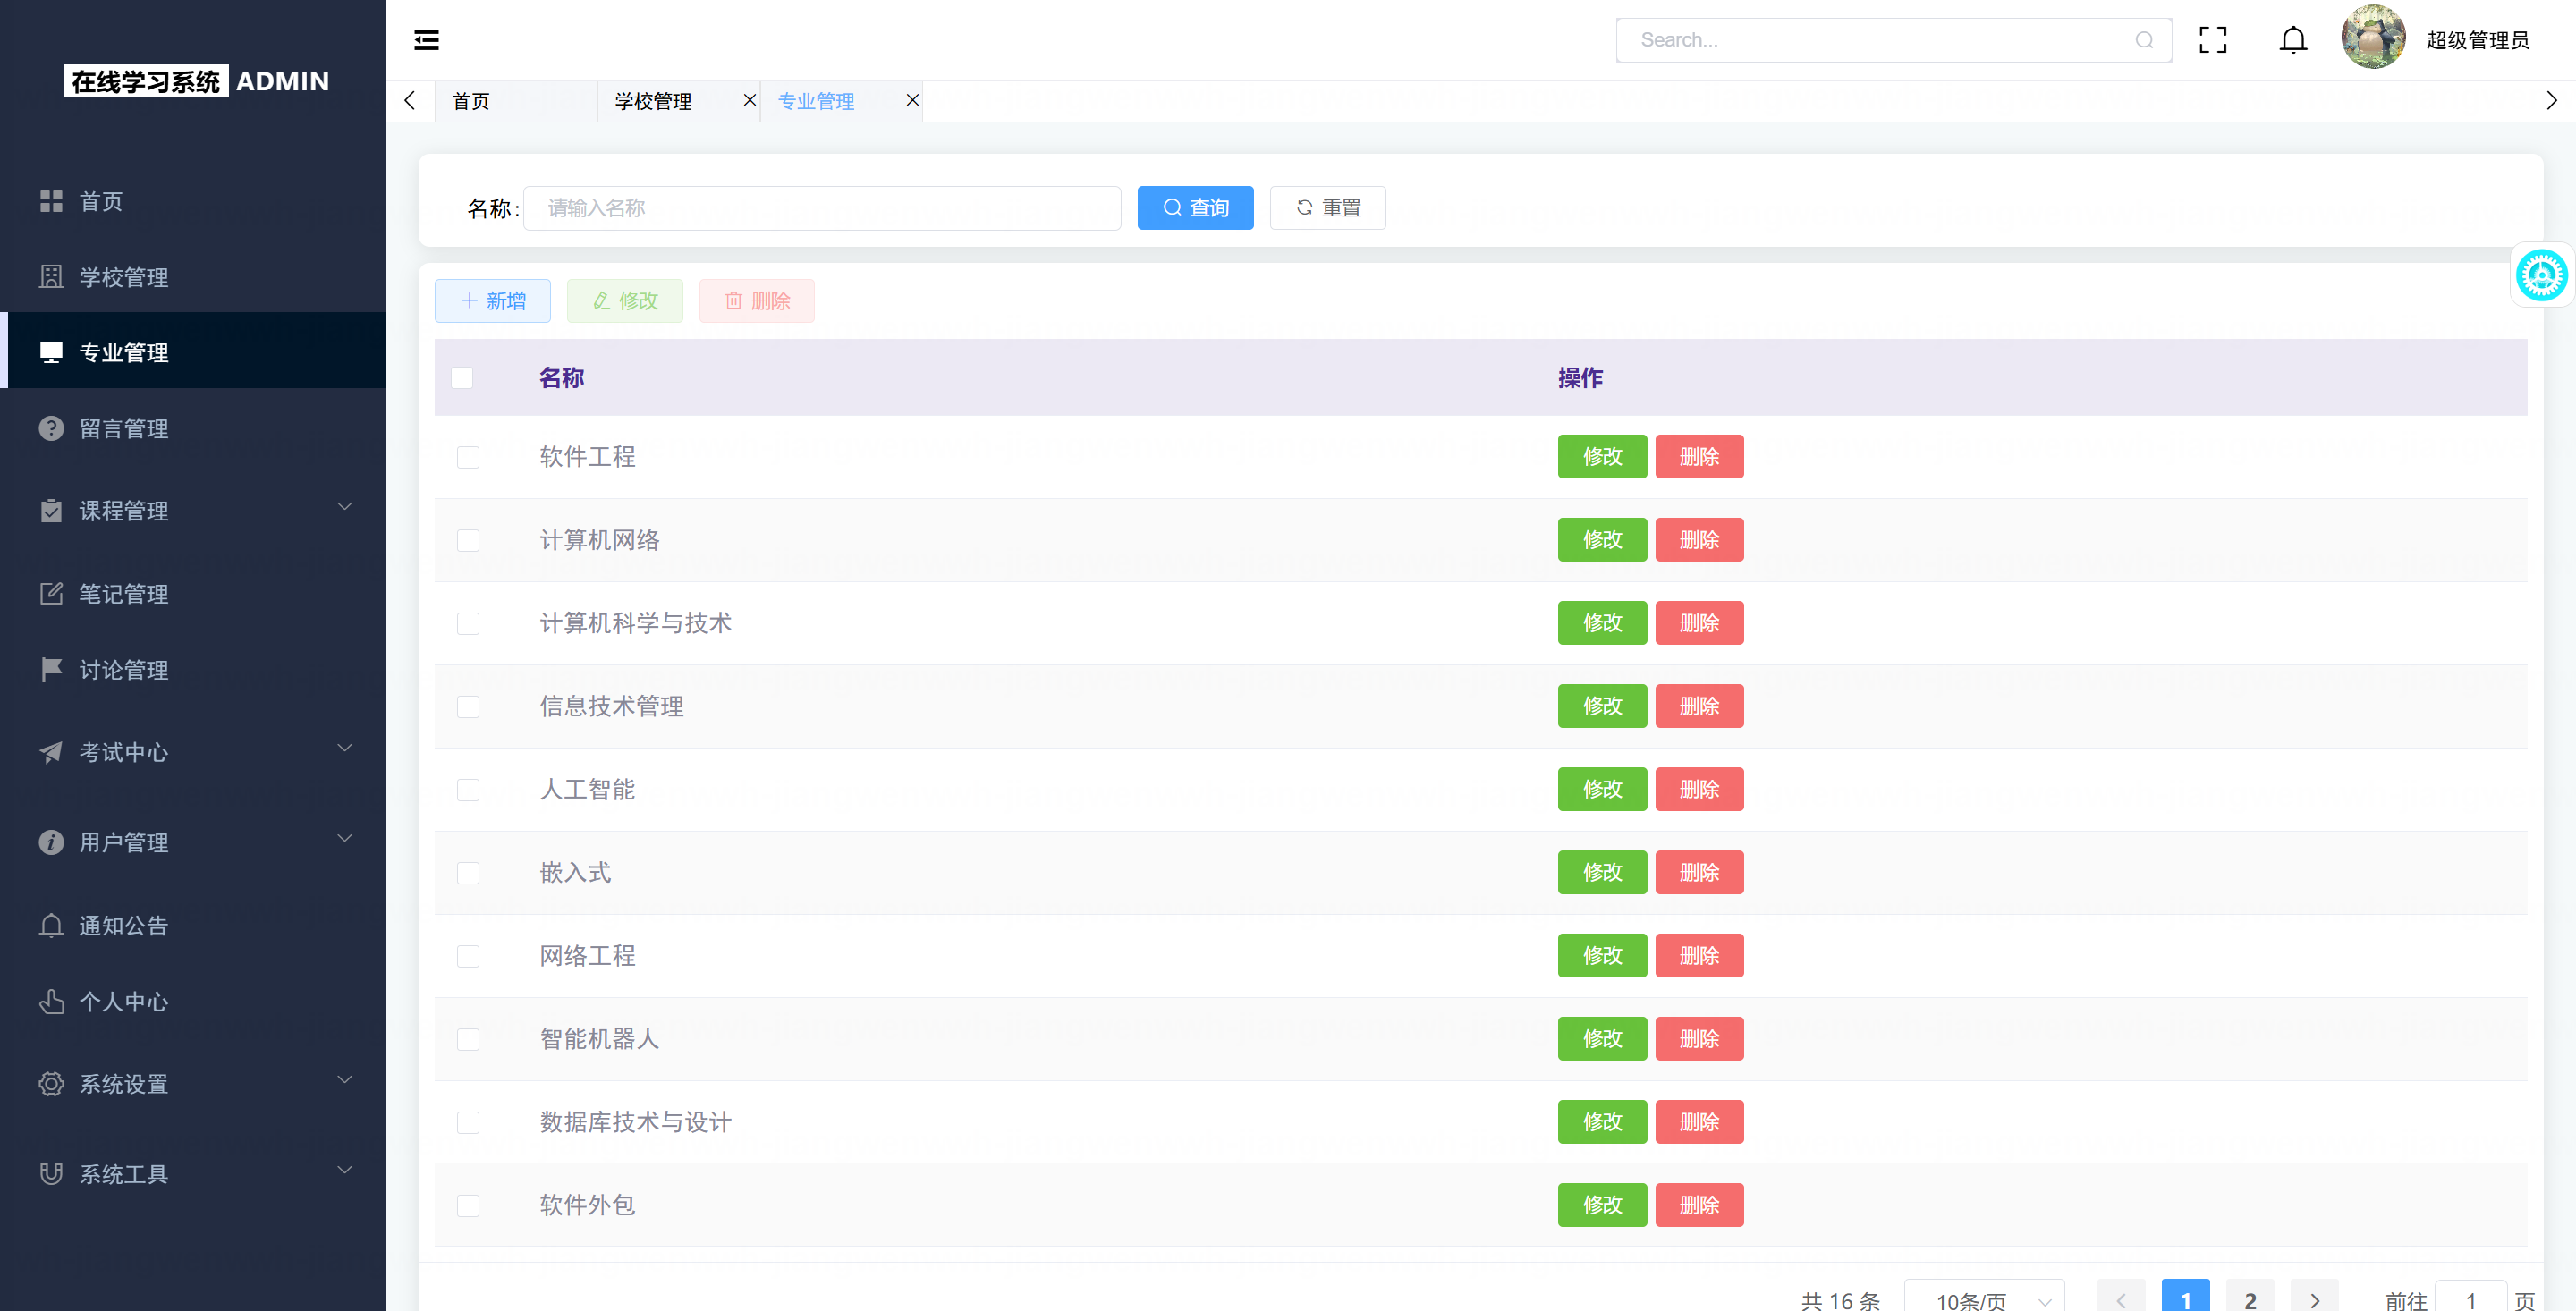Open the floating theme settings gear
2576x1311 pixels.
click(x=2541, y=275)
